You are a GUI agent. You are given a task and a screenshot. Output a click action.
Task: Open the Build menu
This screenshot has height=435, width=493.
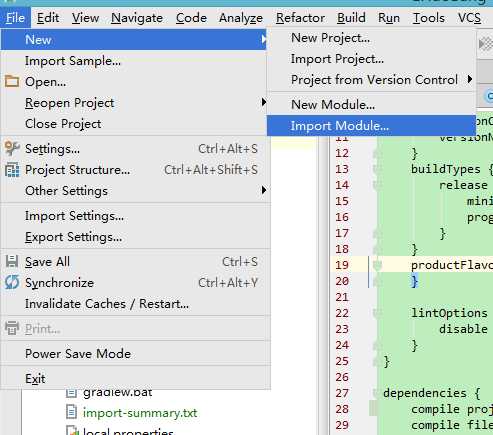[x=351, y=18]
